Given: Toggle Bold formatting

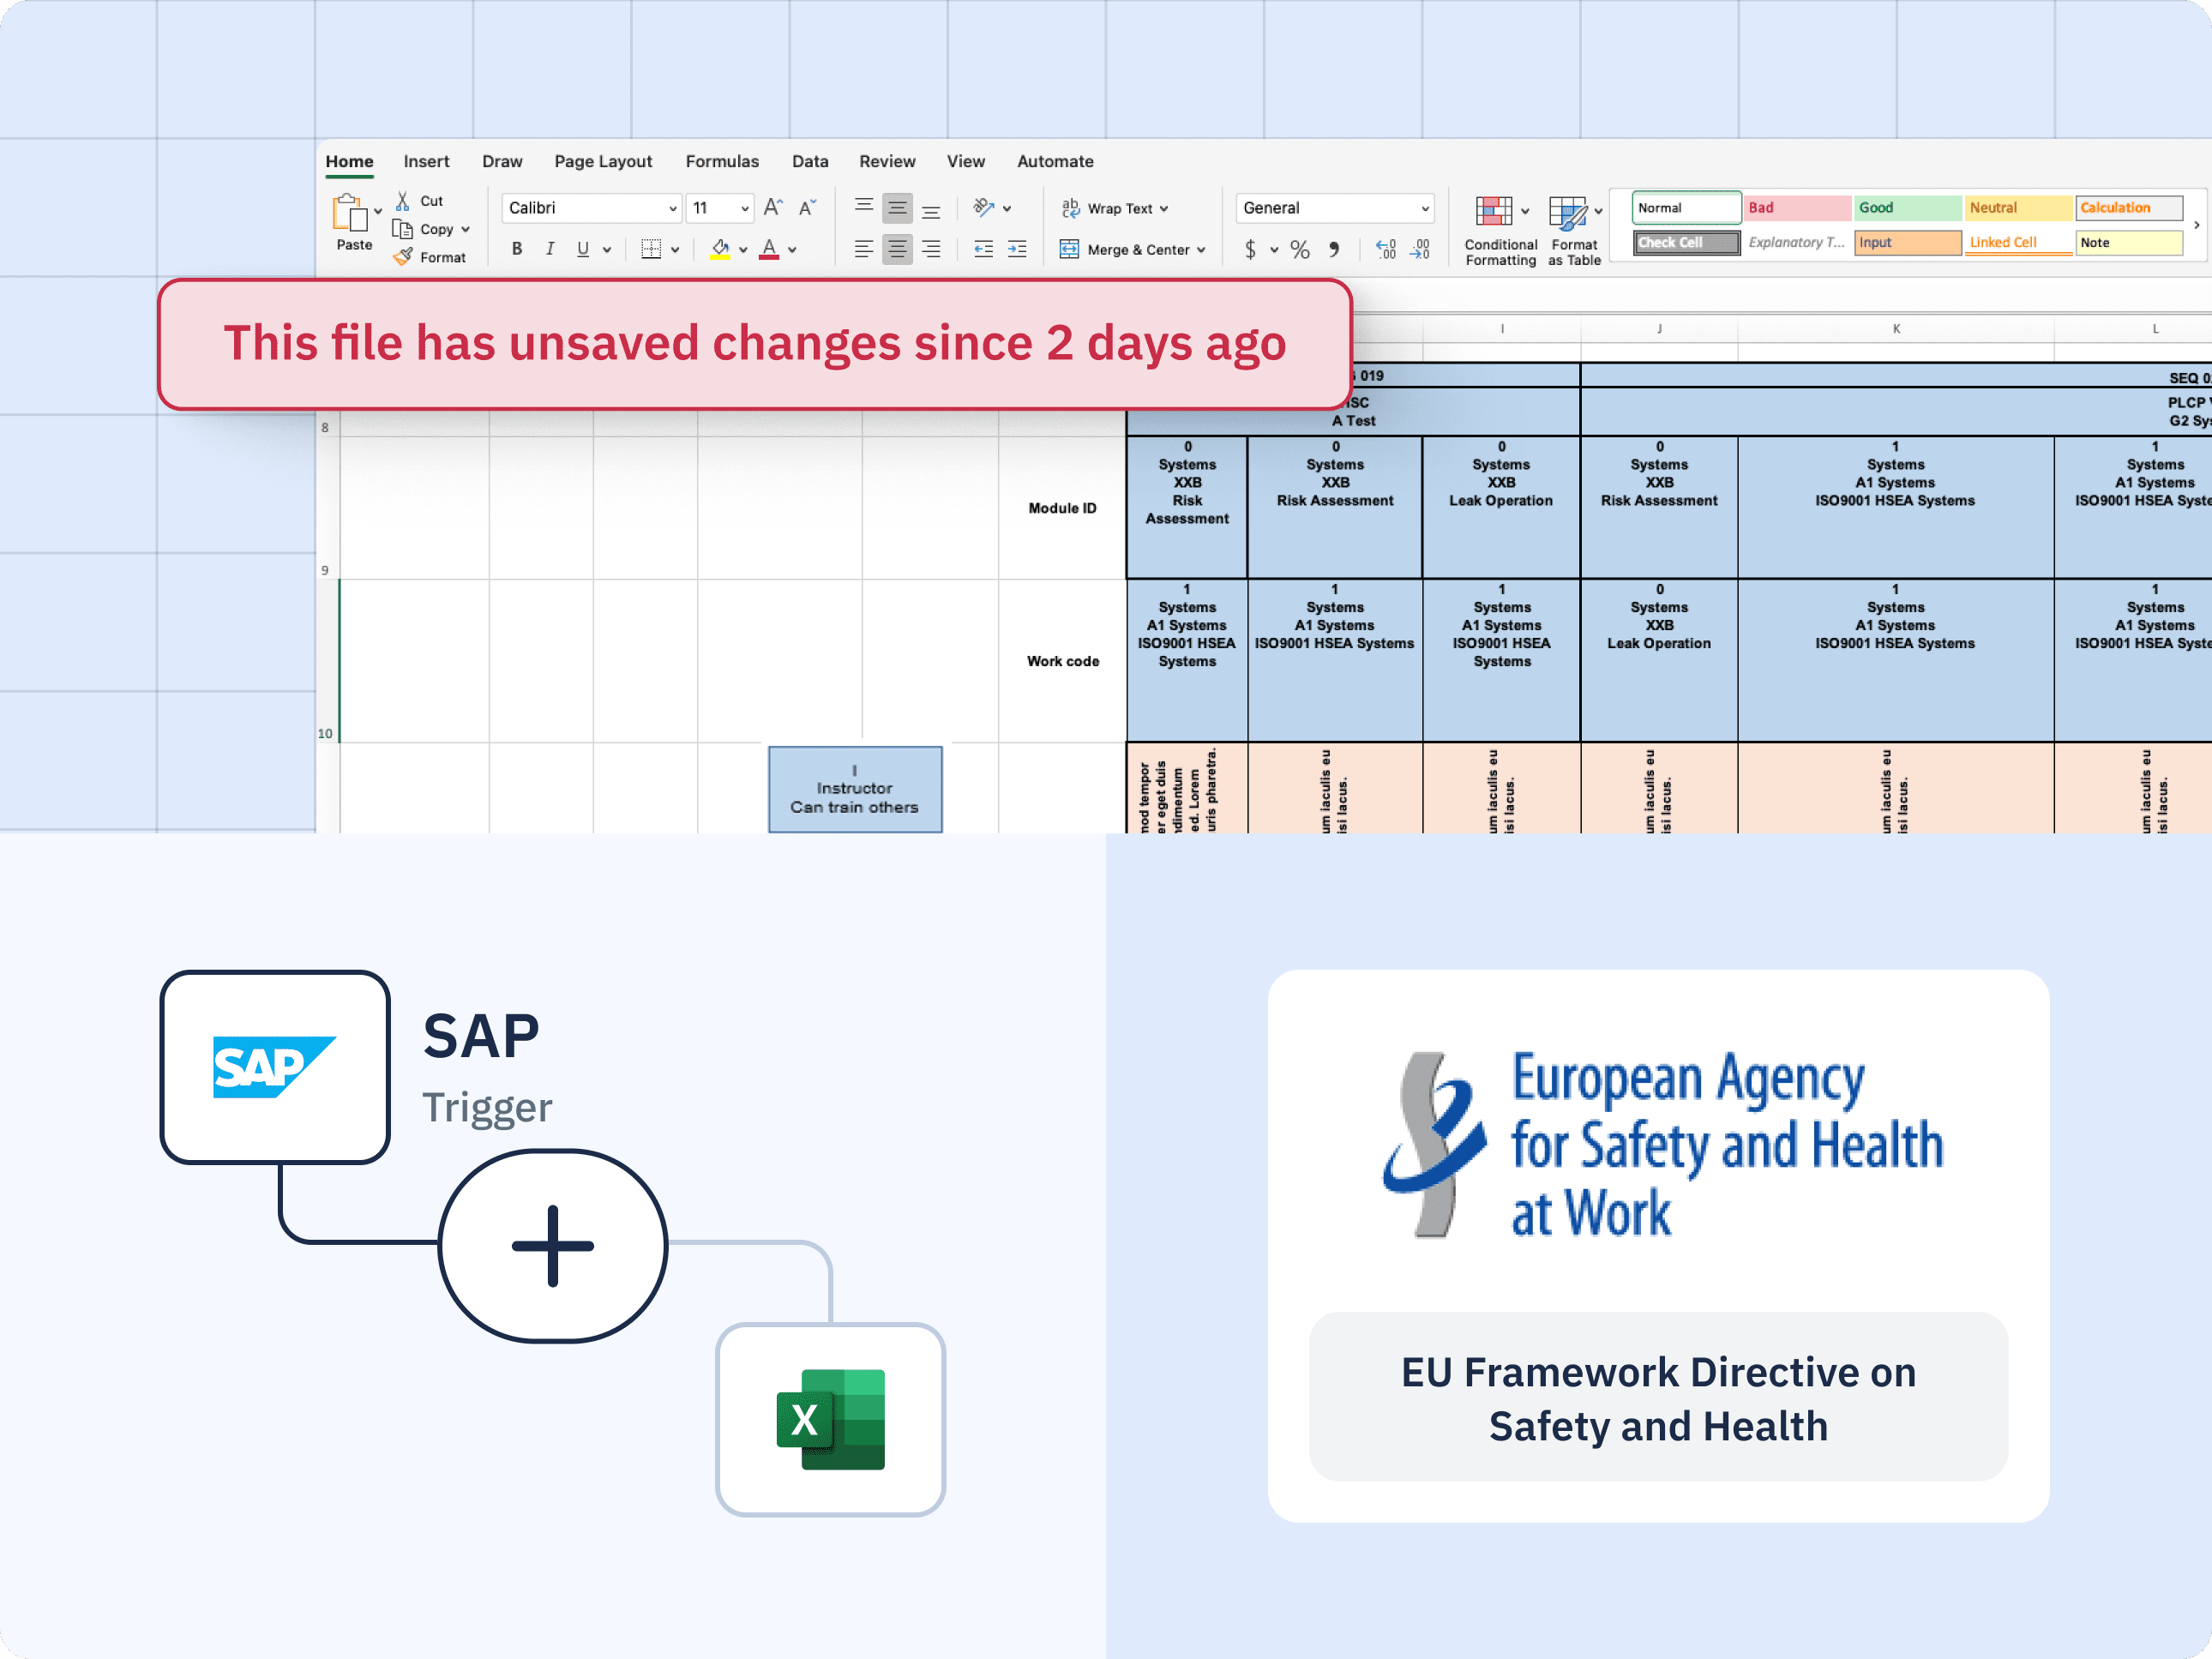Looking at the screenshot, I should point(517,249).
